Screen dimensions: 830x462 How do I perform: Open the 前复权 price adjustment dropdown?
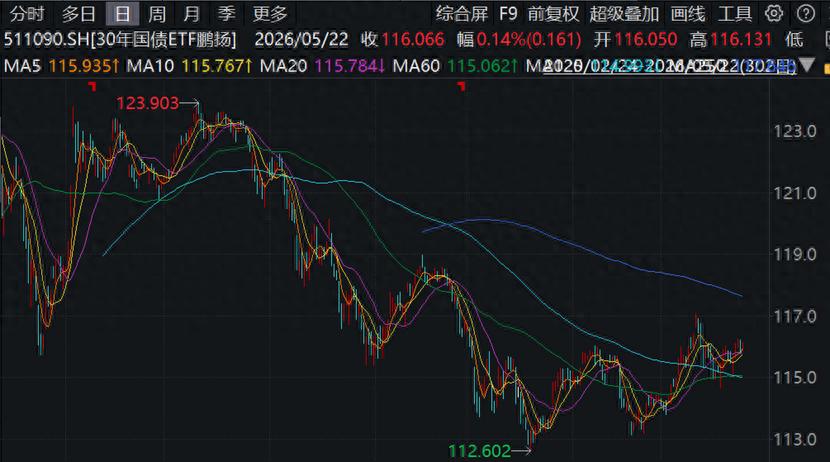click(x=553, y=14)
